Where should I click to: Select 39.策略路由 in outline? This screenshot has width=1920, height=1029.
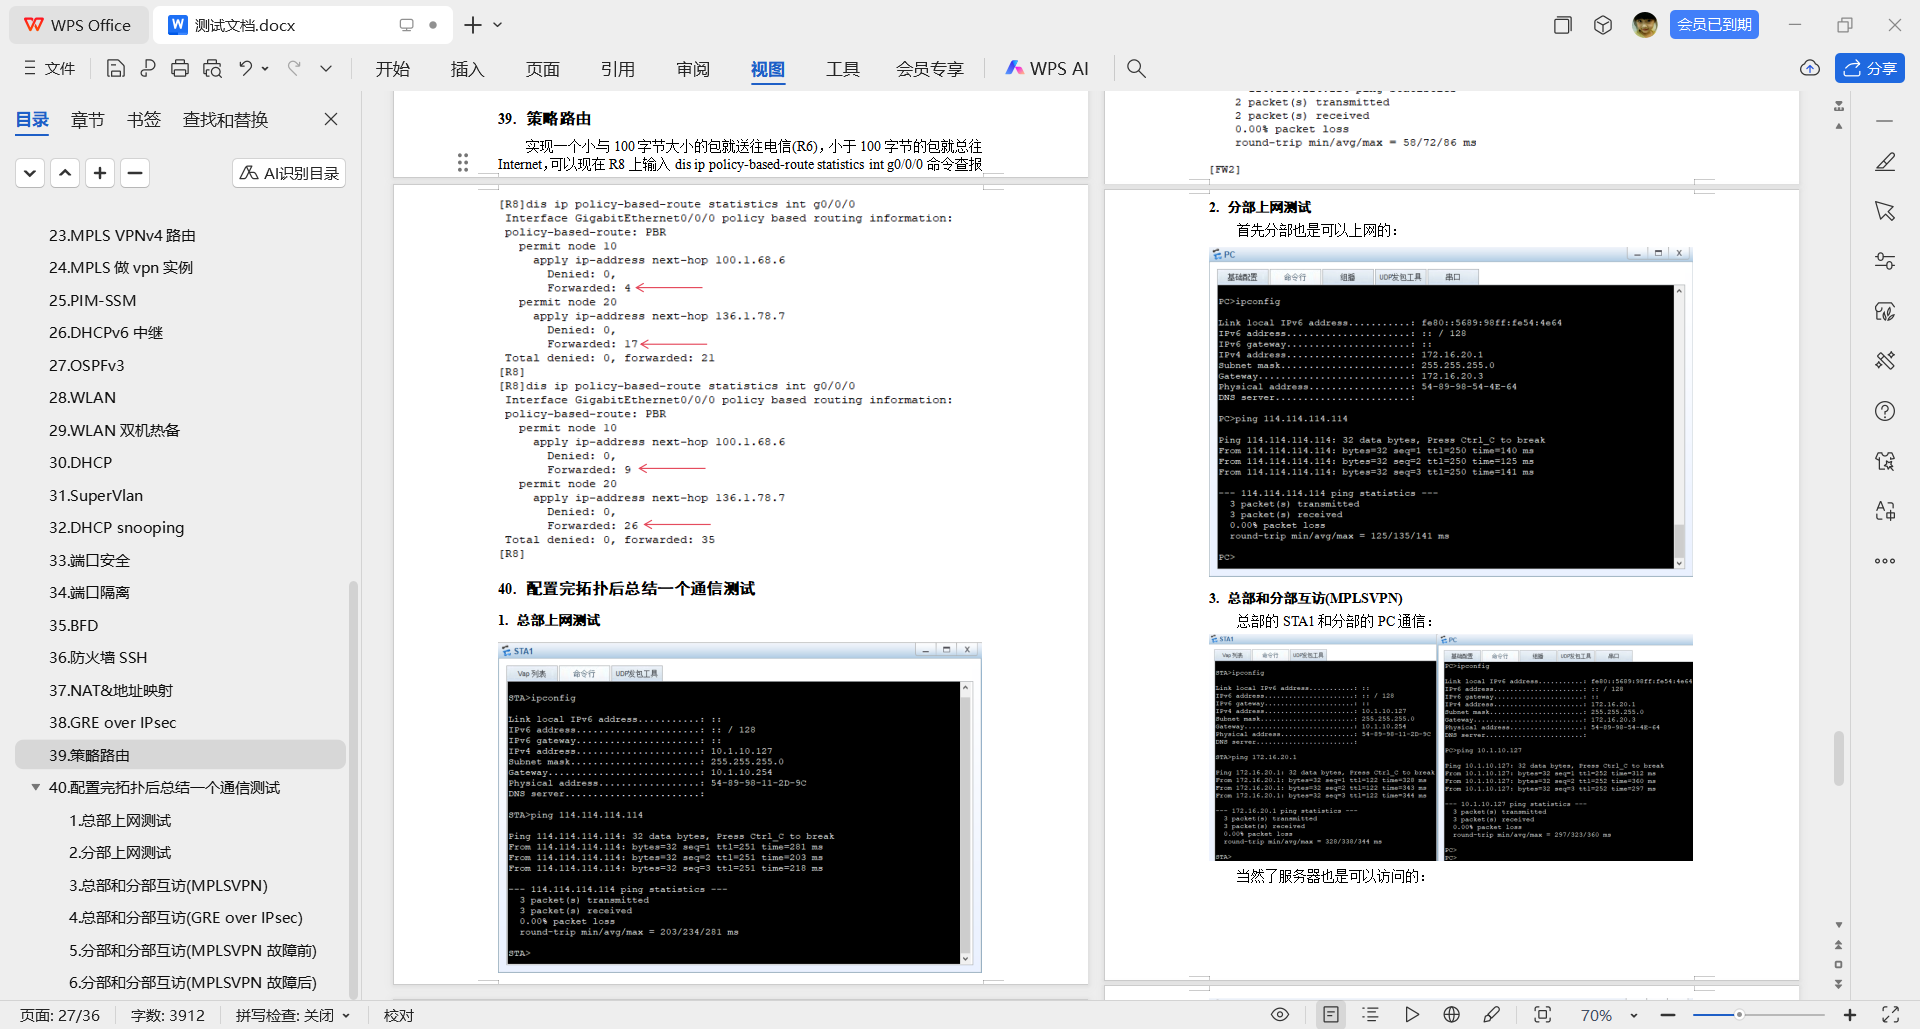coord(181,755)
